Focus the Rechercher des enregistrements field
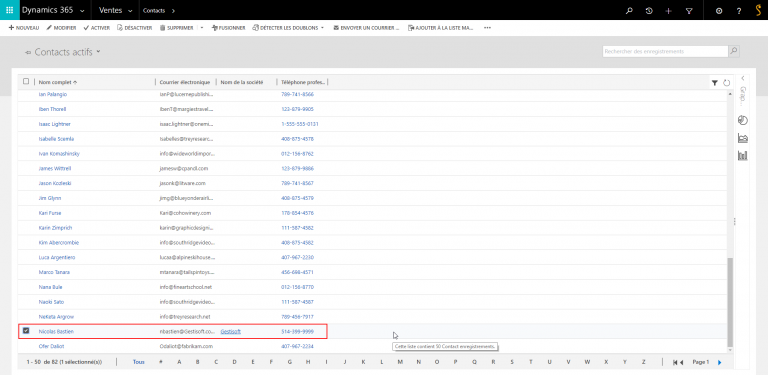The height and width of the screenshot is (375, 768). click(x=665, y=51)
